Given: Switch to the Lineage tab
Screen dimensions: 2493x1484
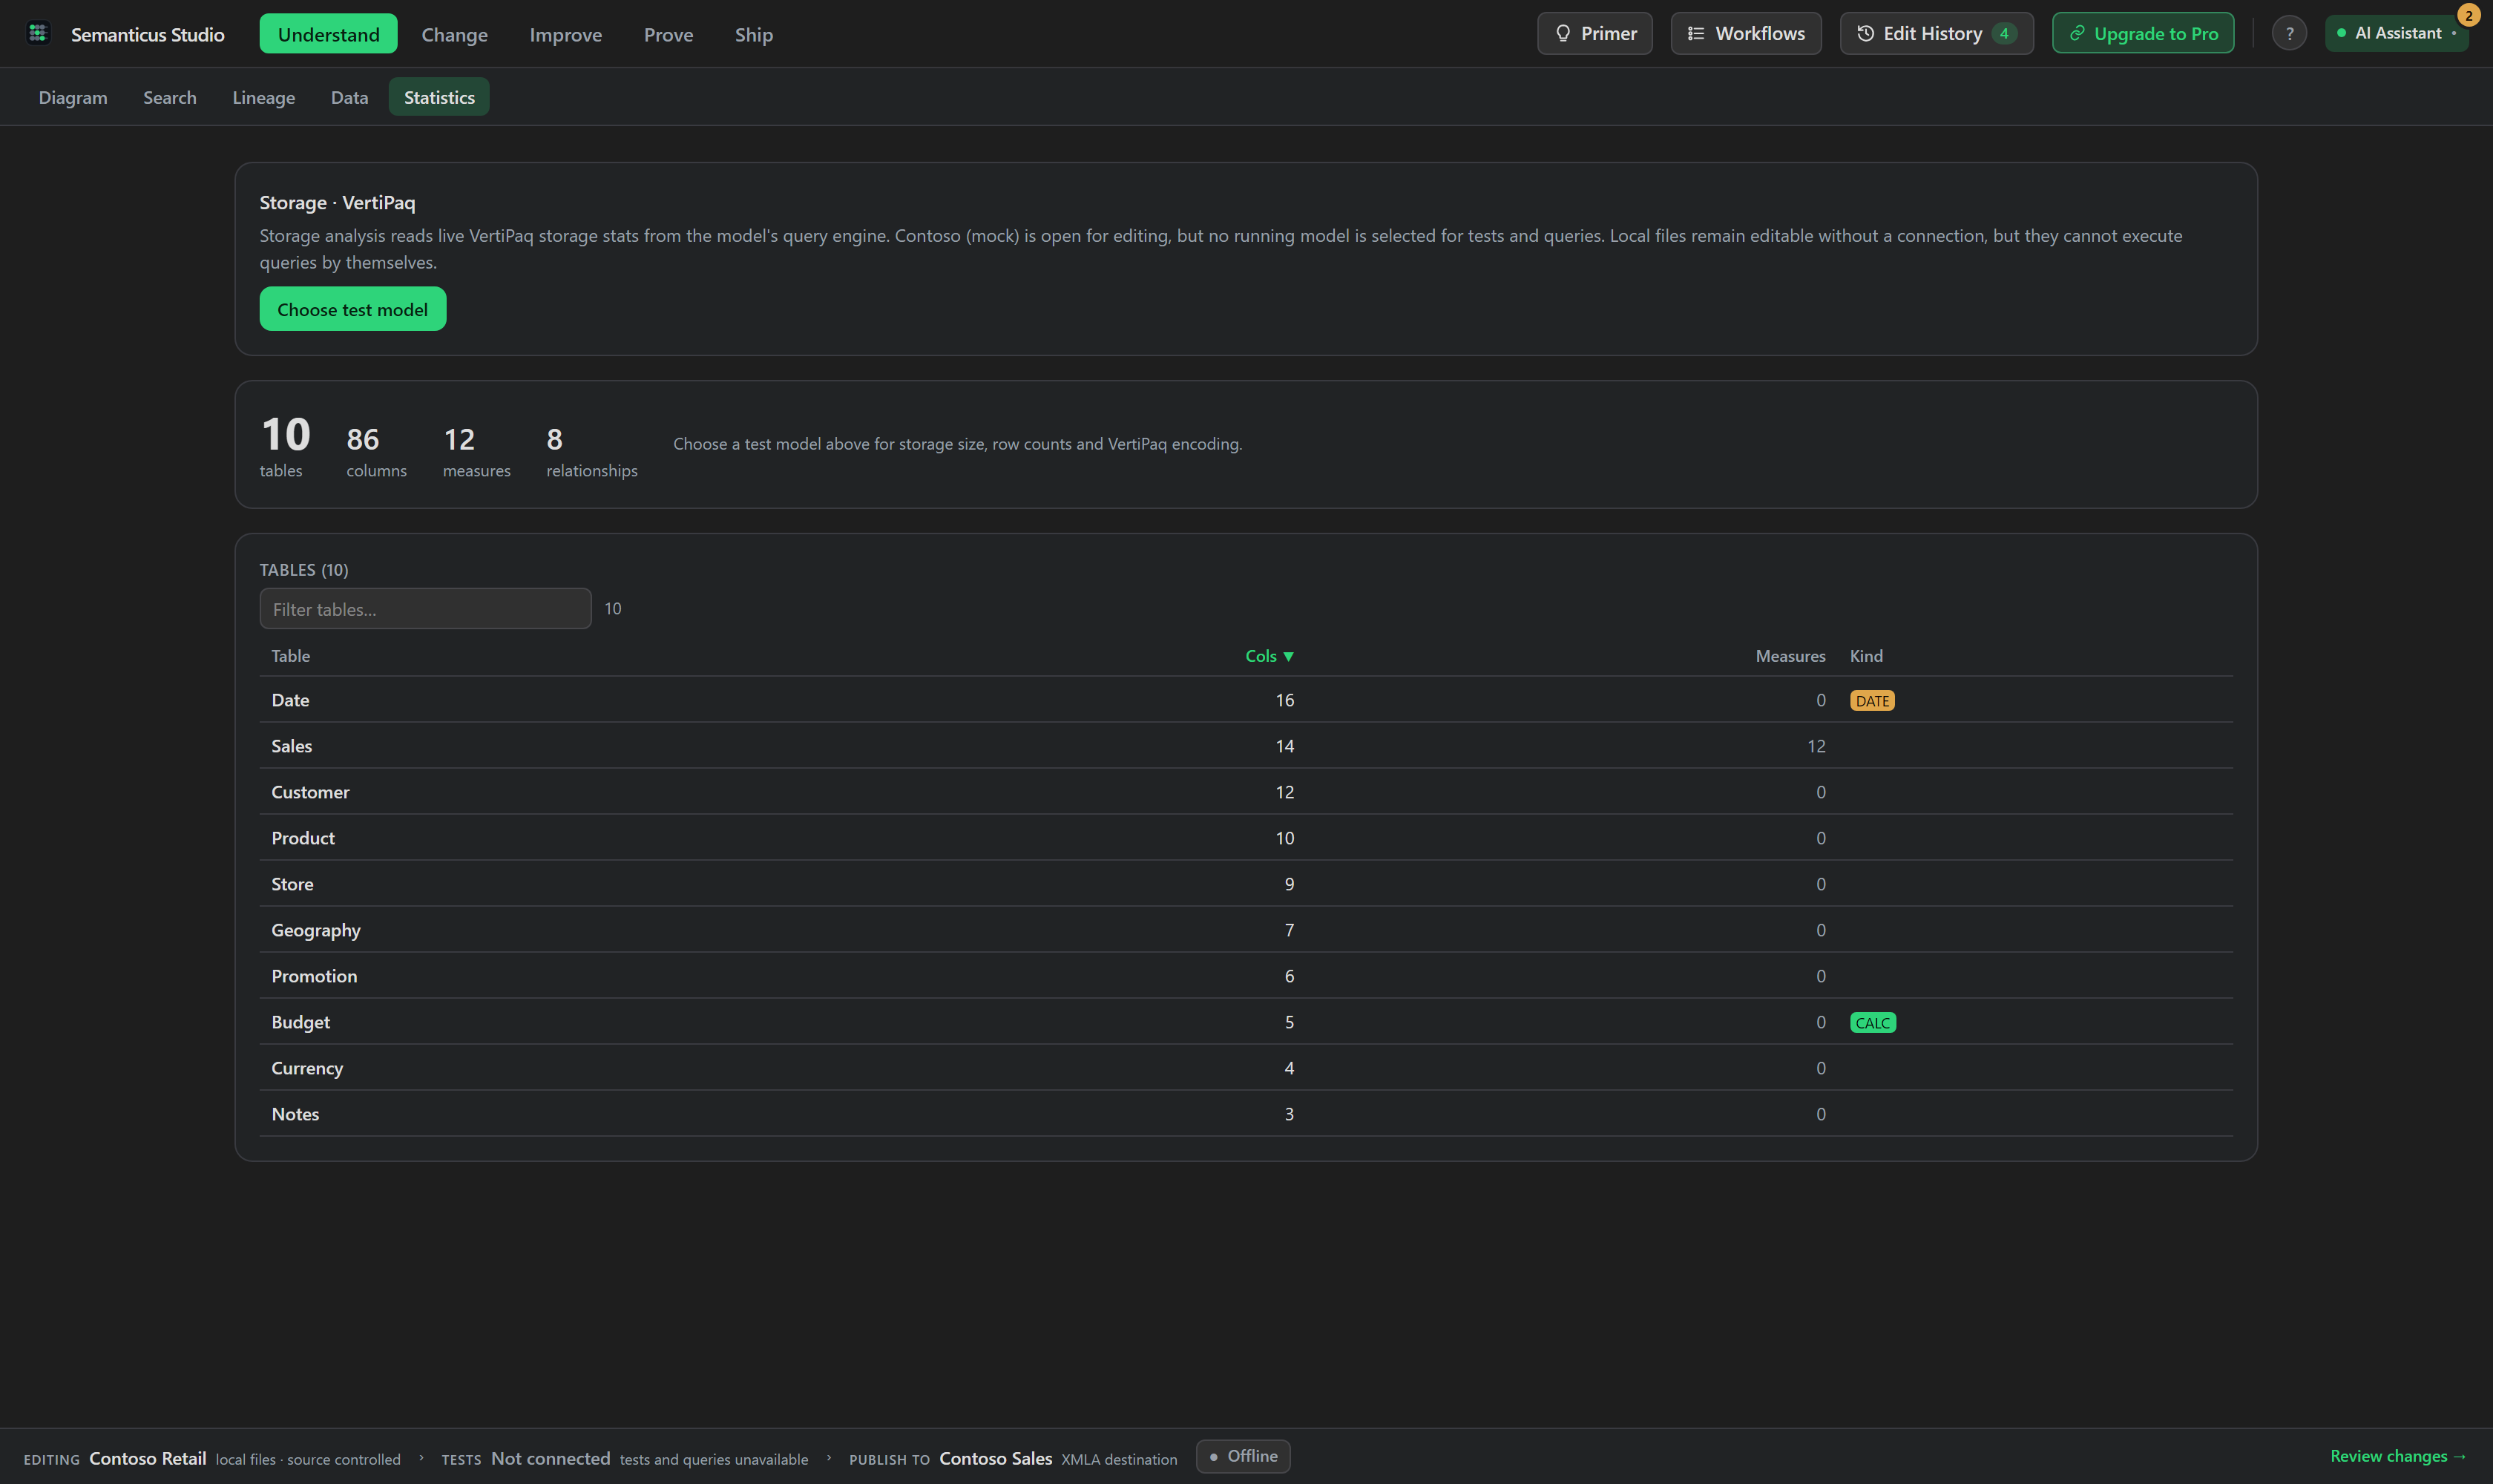Looking at the screenshot, I should pyautogui.click(x=263, y=97).
